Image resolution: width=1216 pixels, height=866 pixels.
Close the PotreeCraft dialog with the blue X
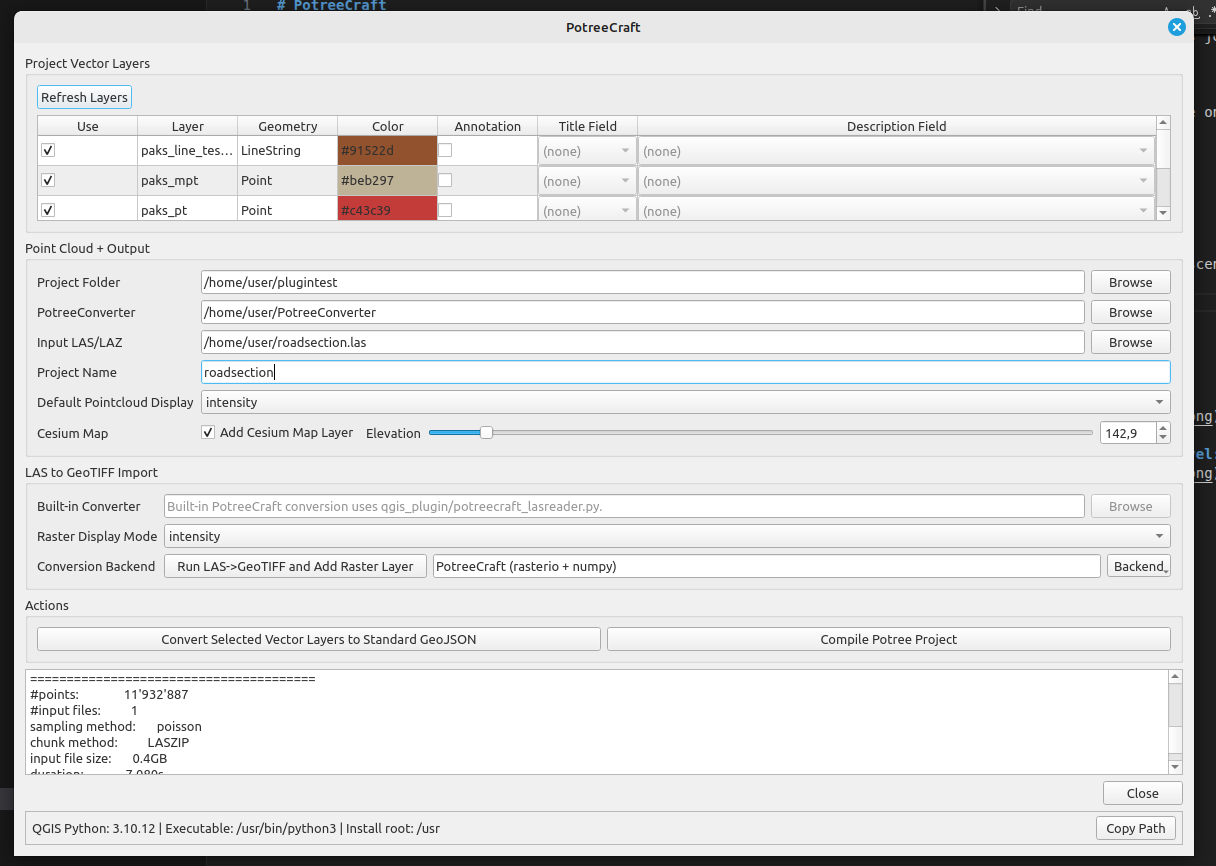pyautogui.click(x=1177, y=27)
